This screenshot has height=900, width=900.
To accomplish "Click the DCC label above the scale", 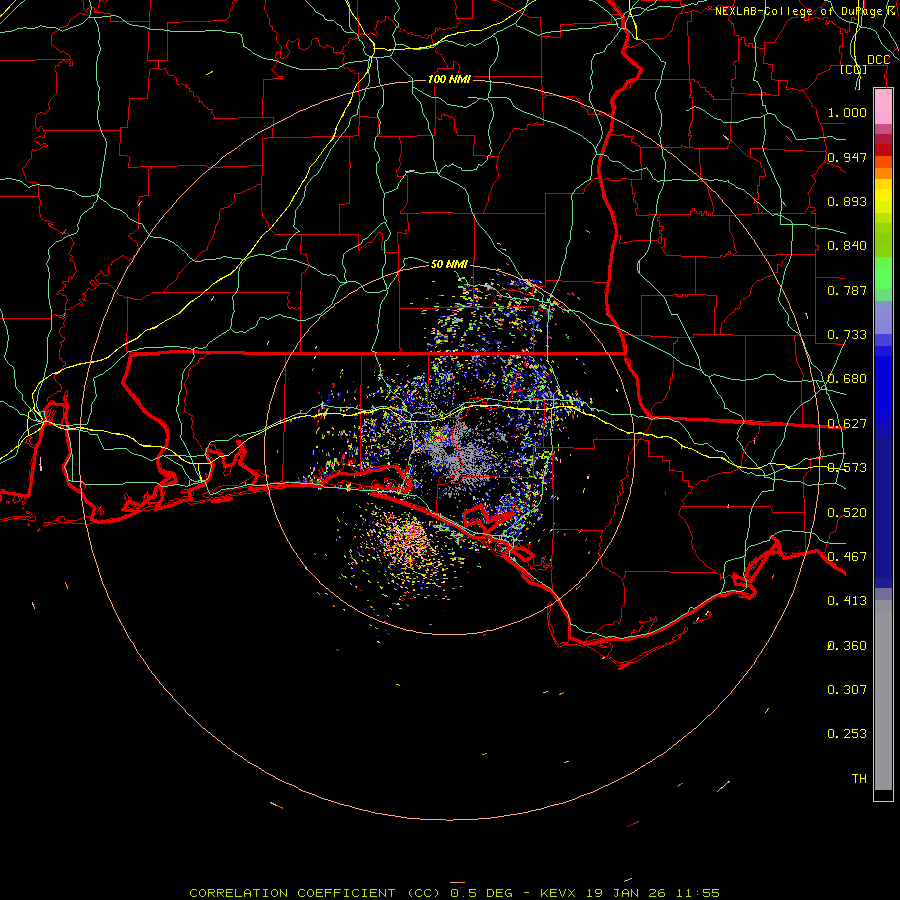I will (x=878, y=60).
